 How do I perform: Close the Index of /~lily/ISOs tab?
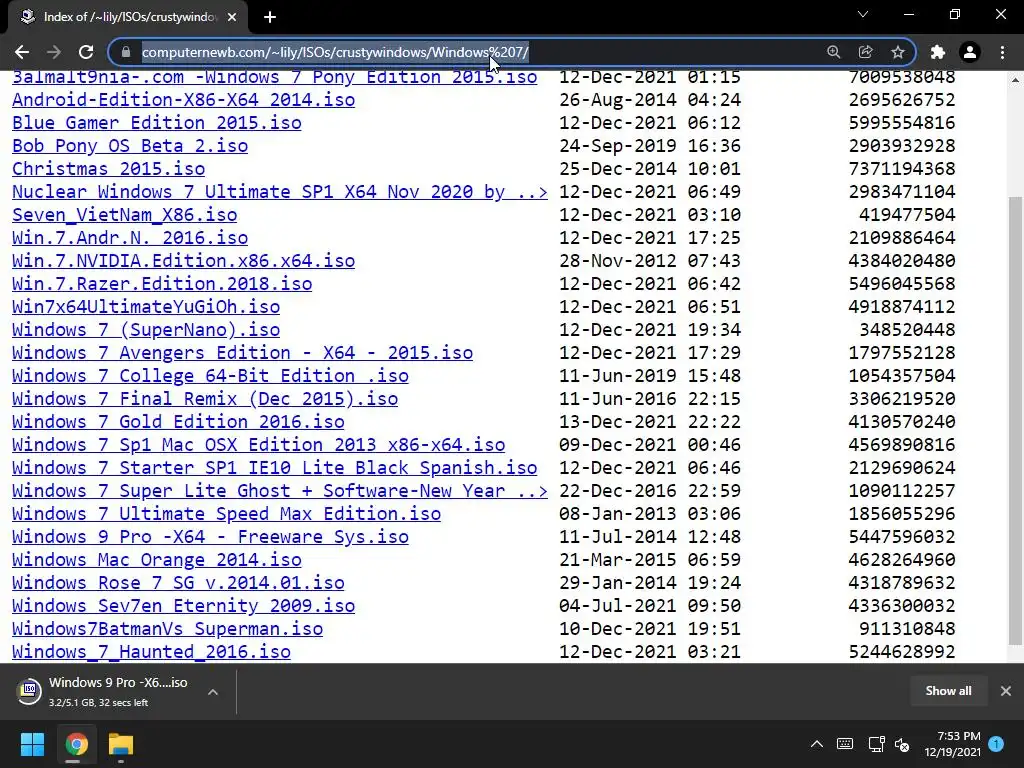tap(232, 17)
